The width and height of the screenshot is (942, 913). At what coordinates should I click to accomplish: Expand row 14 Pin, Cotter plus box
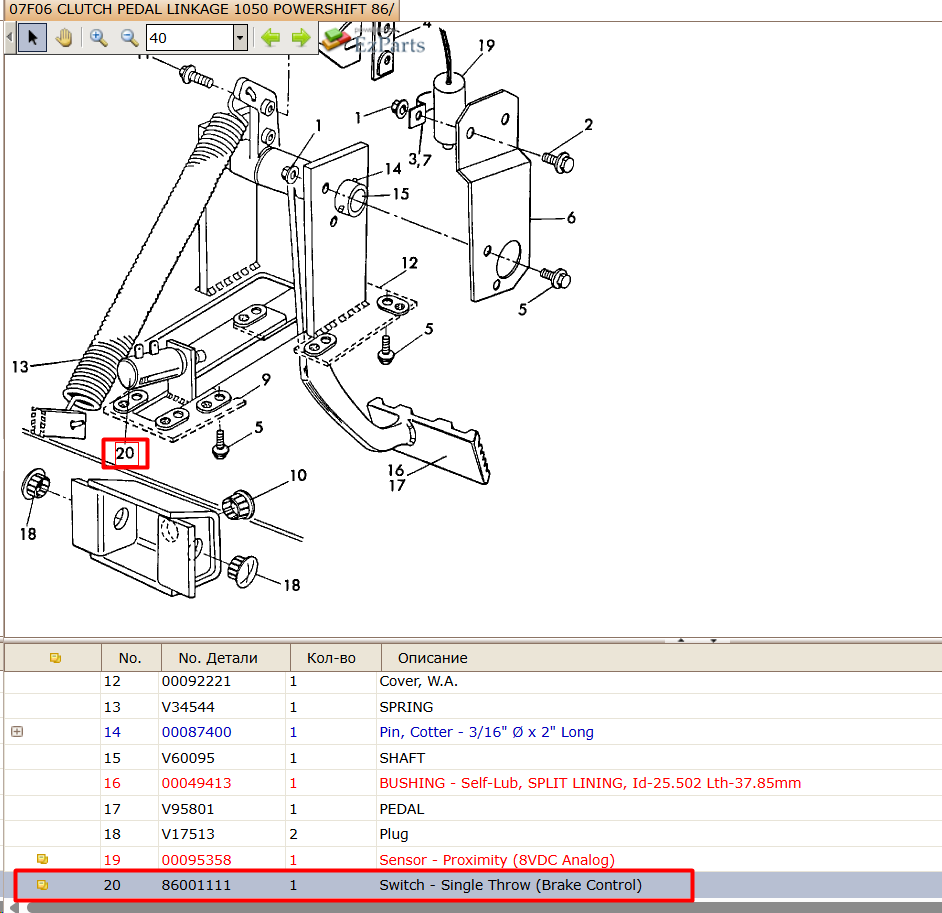point(17,732)
